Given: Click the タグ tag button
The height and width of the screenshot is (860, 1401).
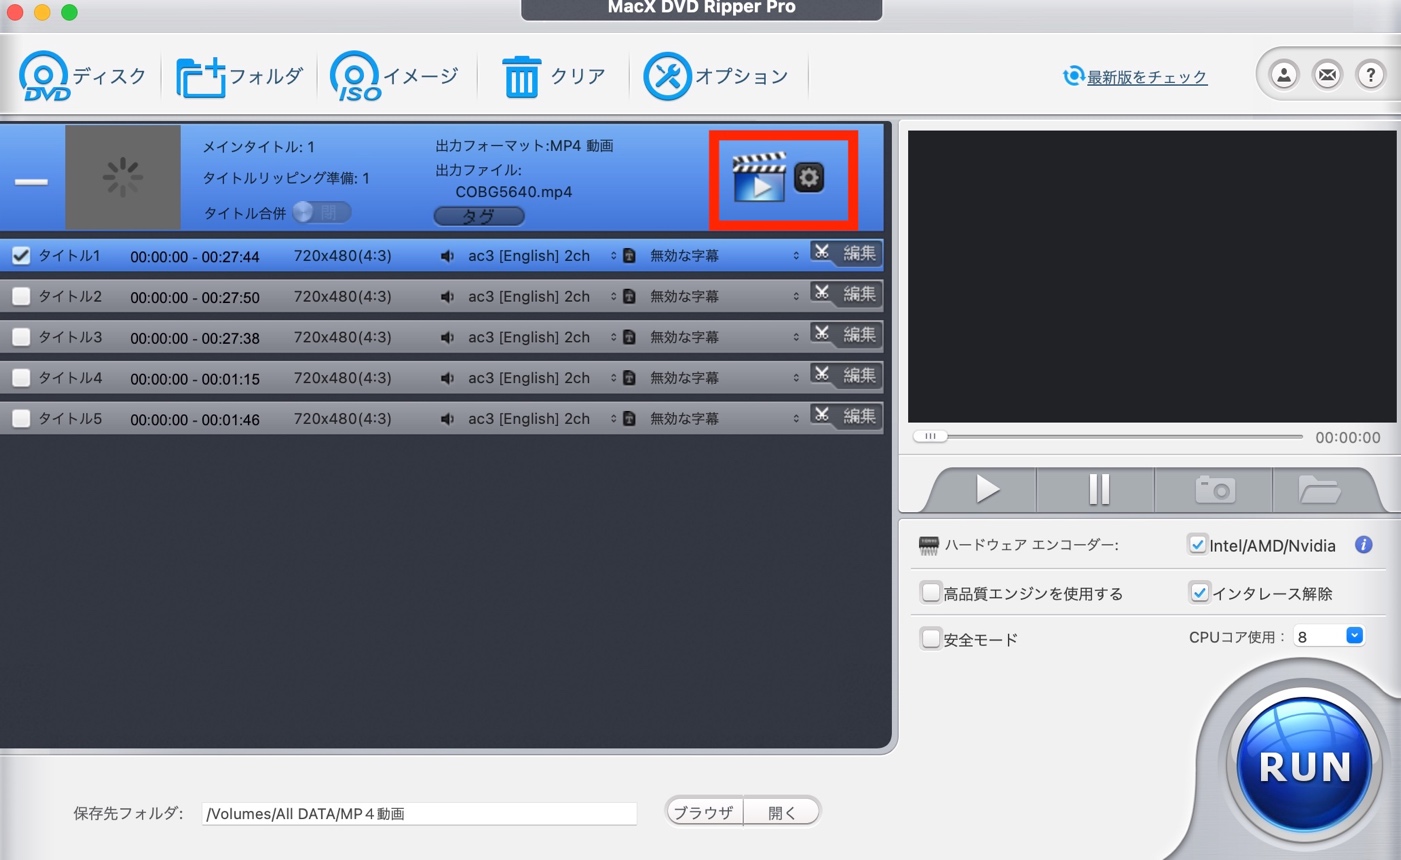Looking at the screenshot, I should pyautogui.click(x=479, y=215).
